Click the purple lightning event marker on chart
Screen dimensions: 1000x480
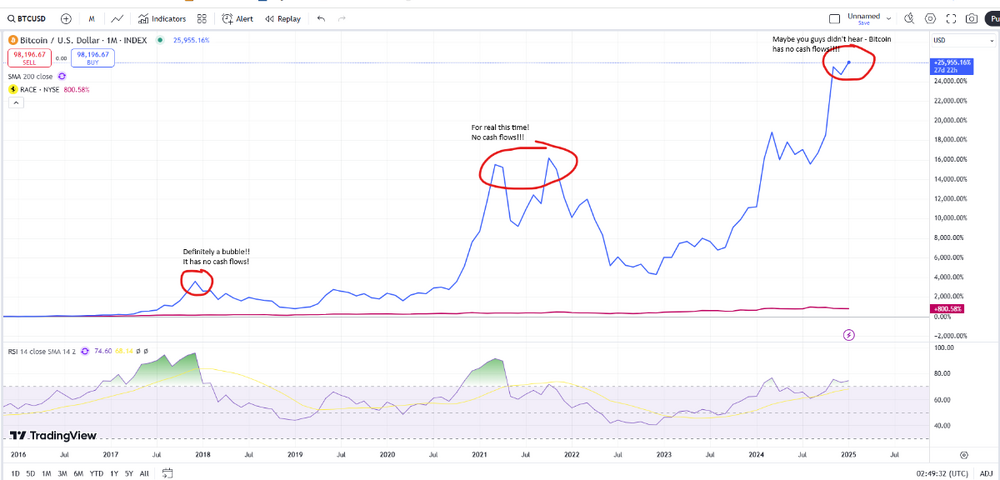tap(849, 334)
